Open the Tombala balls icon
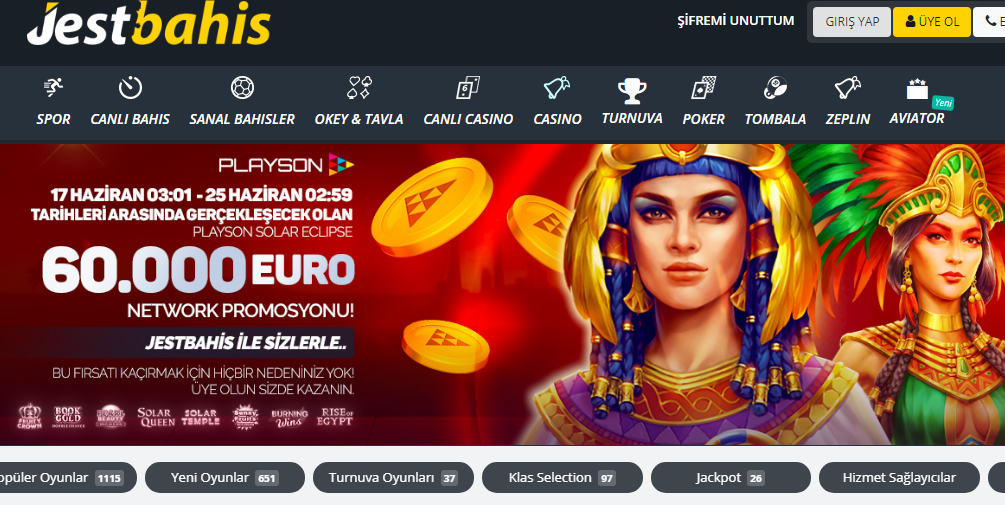1005x505 pixels. coord(776,87)
